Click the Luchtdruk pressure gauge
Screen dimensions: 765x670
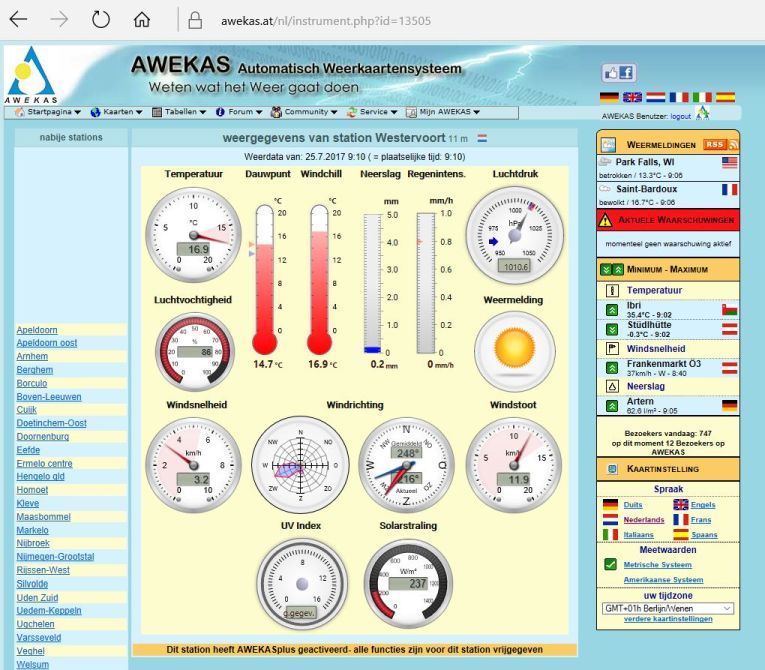pos(515,235)
